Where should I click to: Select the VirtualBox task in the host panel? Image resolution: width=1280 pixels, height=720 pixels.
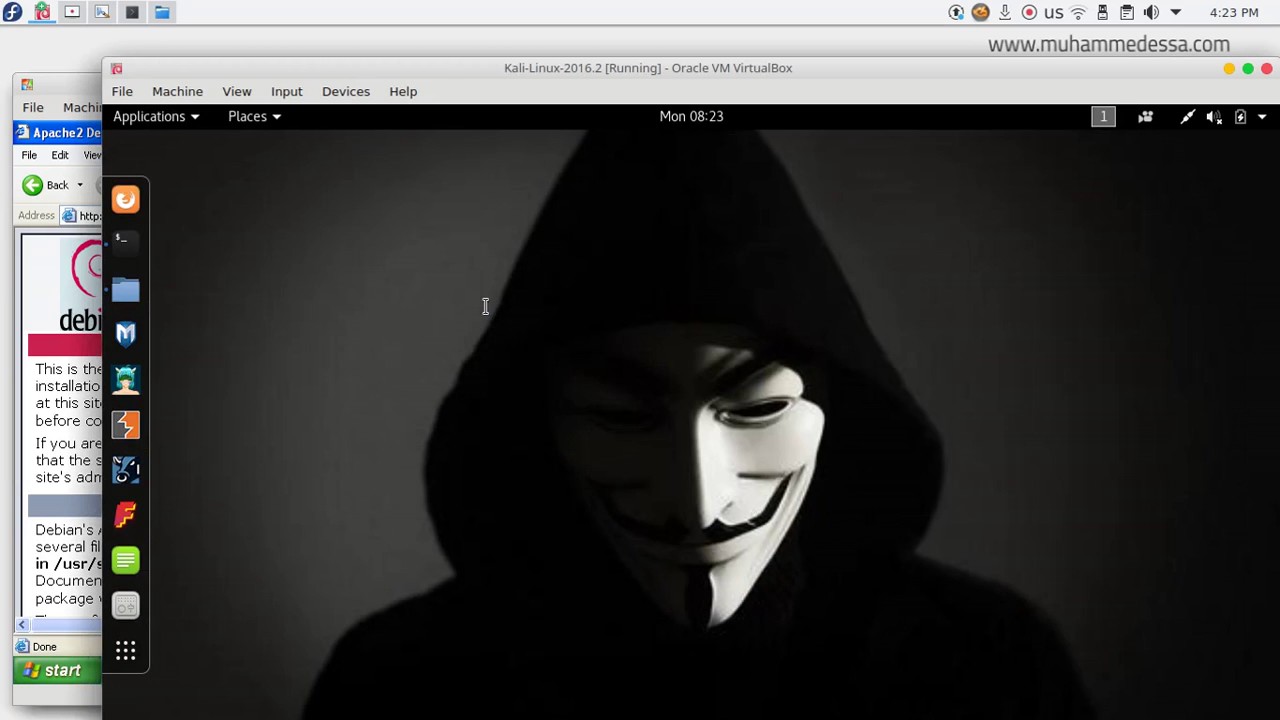42,12
